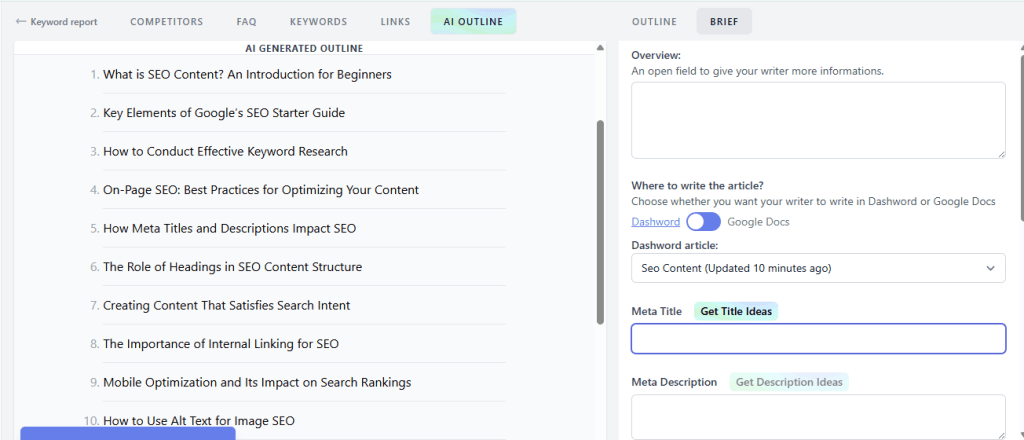
Task: Click the Meta Description text area
Action: (x=818, y=416)
